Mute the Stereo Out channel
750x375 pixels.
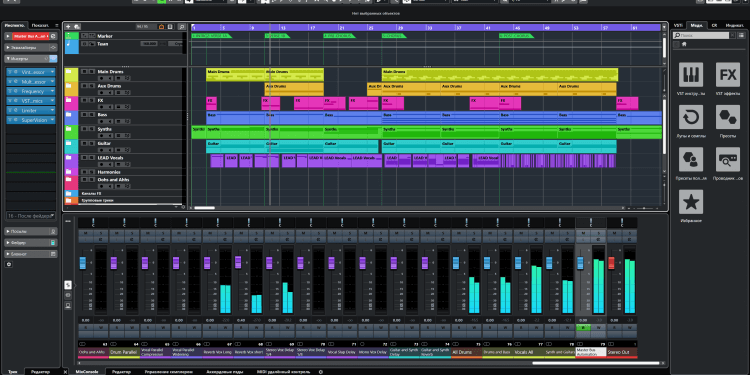(x=614, y=232)
